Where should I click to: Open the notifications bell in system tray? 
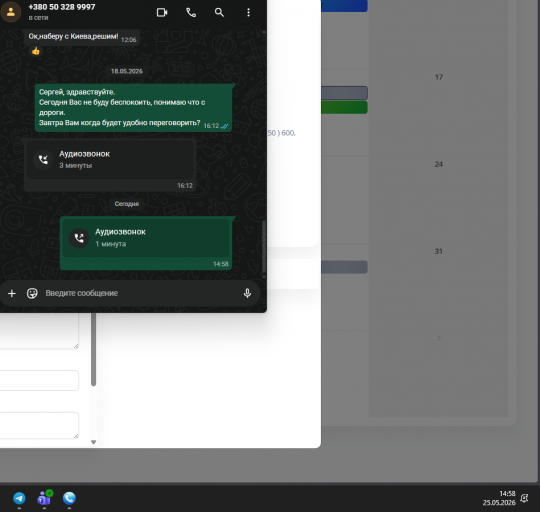pos(524,498)
